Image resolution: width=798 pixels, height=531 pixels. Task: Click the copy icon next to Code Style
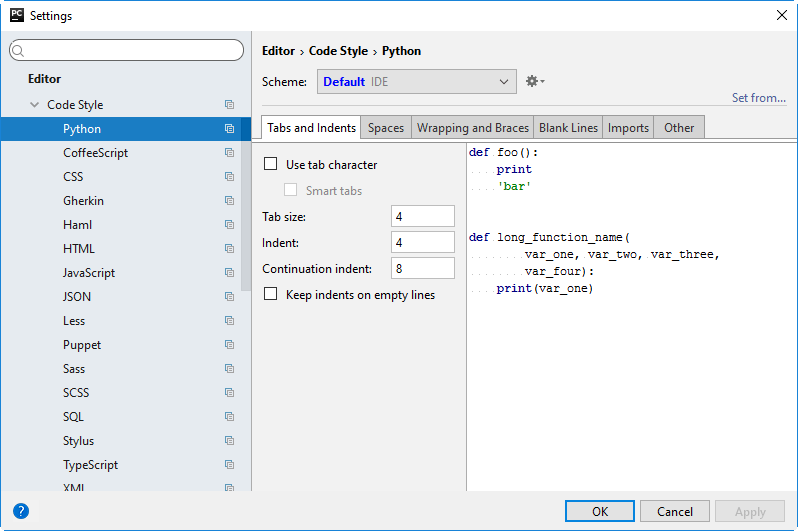[x=229, y=105]
